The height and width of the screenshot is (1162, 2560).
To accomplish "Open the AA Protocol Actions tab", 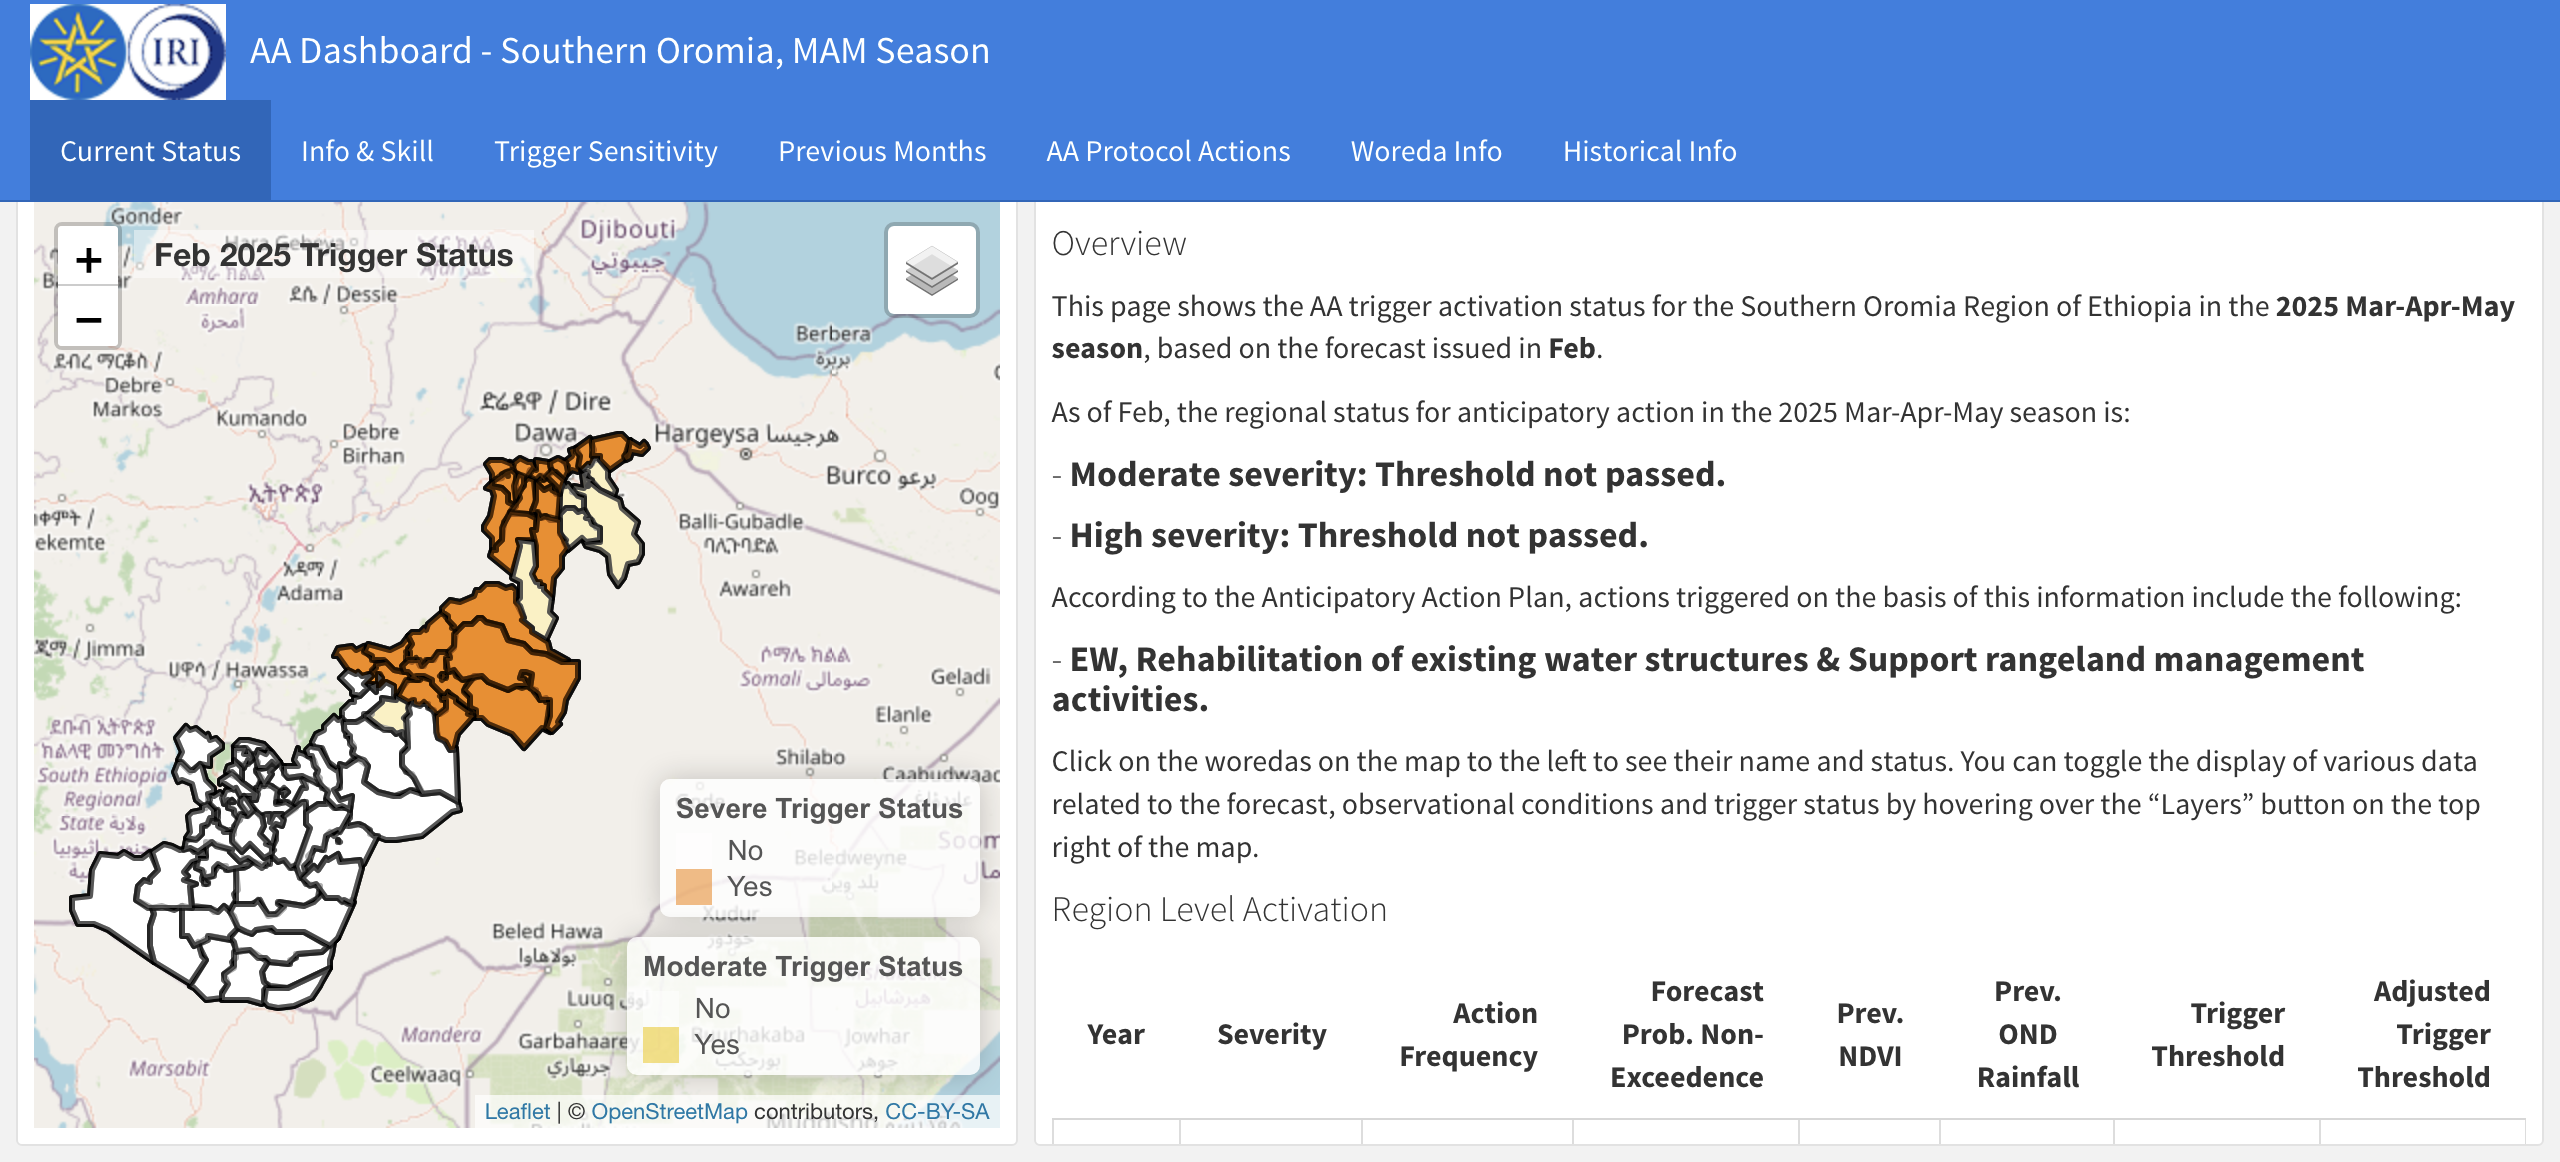I will (x=1167, y=152).
